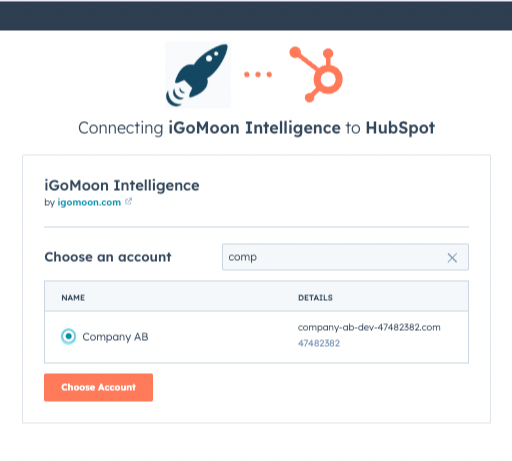Screen dimensions: 512x461
Task: Click the company-ab-dev-47482382.com domain text
Action: tap(369, 327)
